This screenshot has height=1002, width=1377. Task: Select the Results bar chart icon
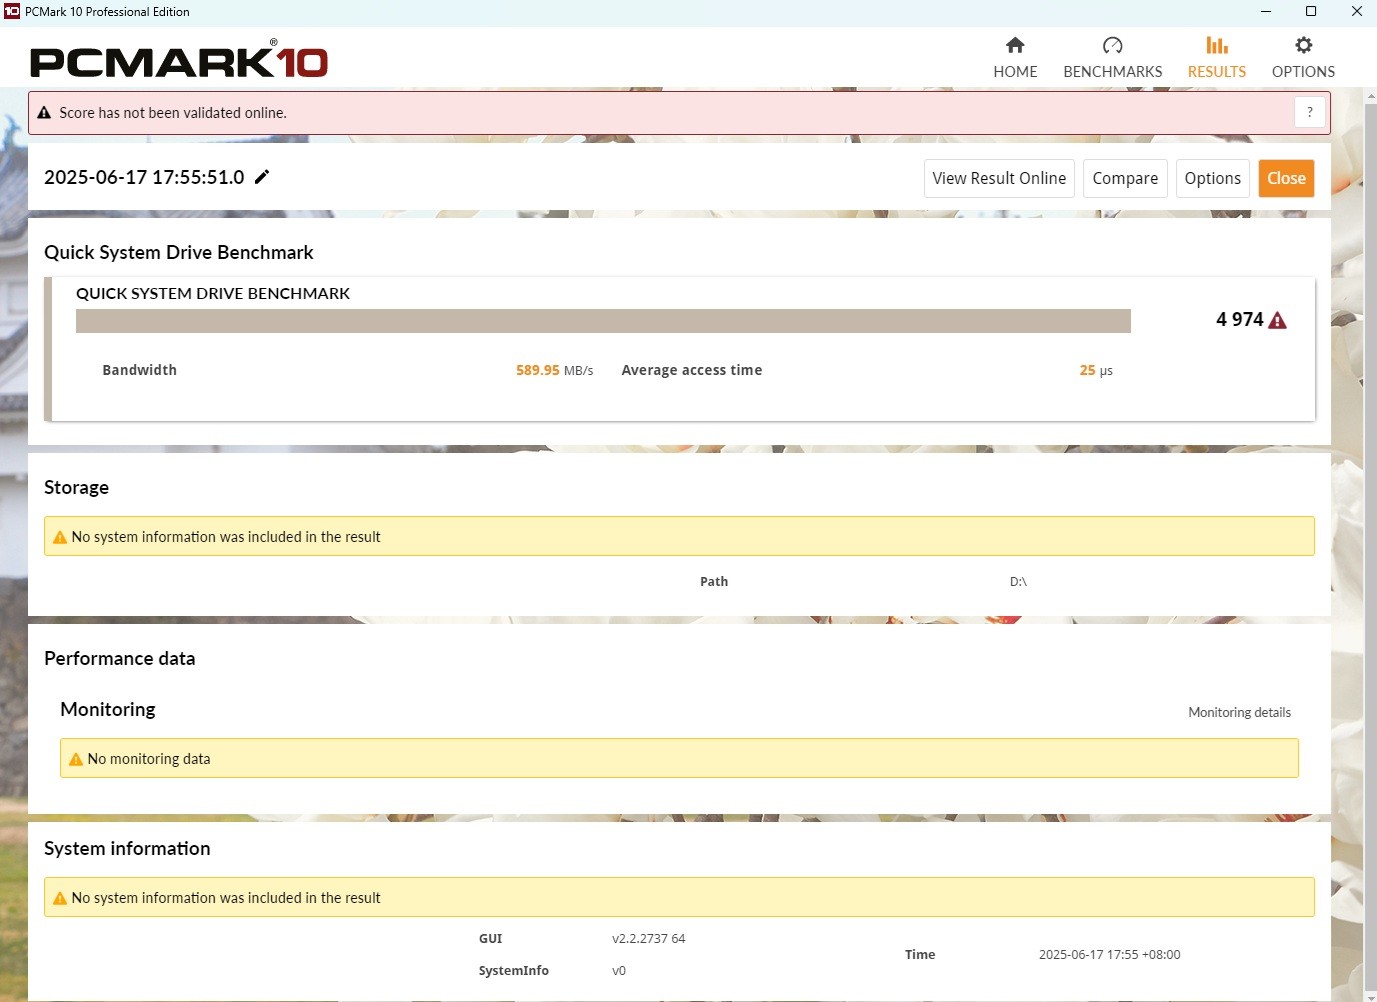coord(1216,45)
